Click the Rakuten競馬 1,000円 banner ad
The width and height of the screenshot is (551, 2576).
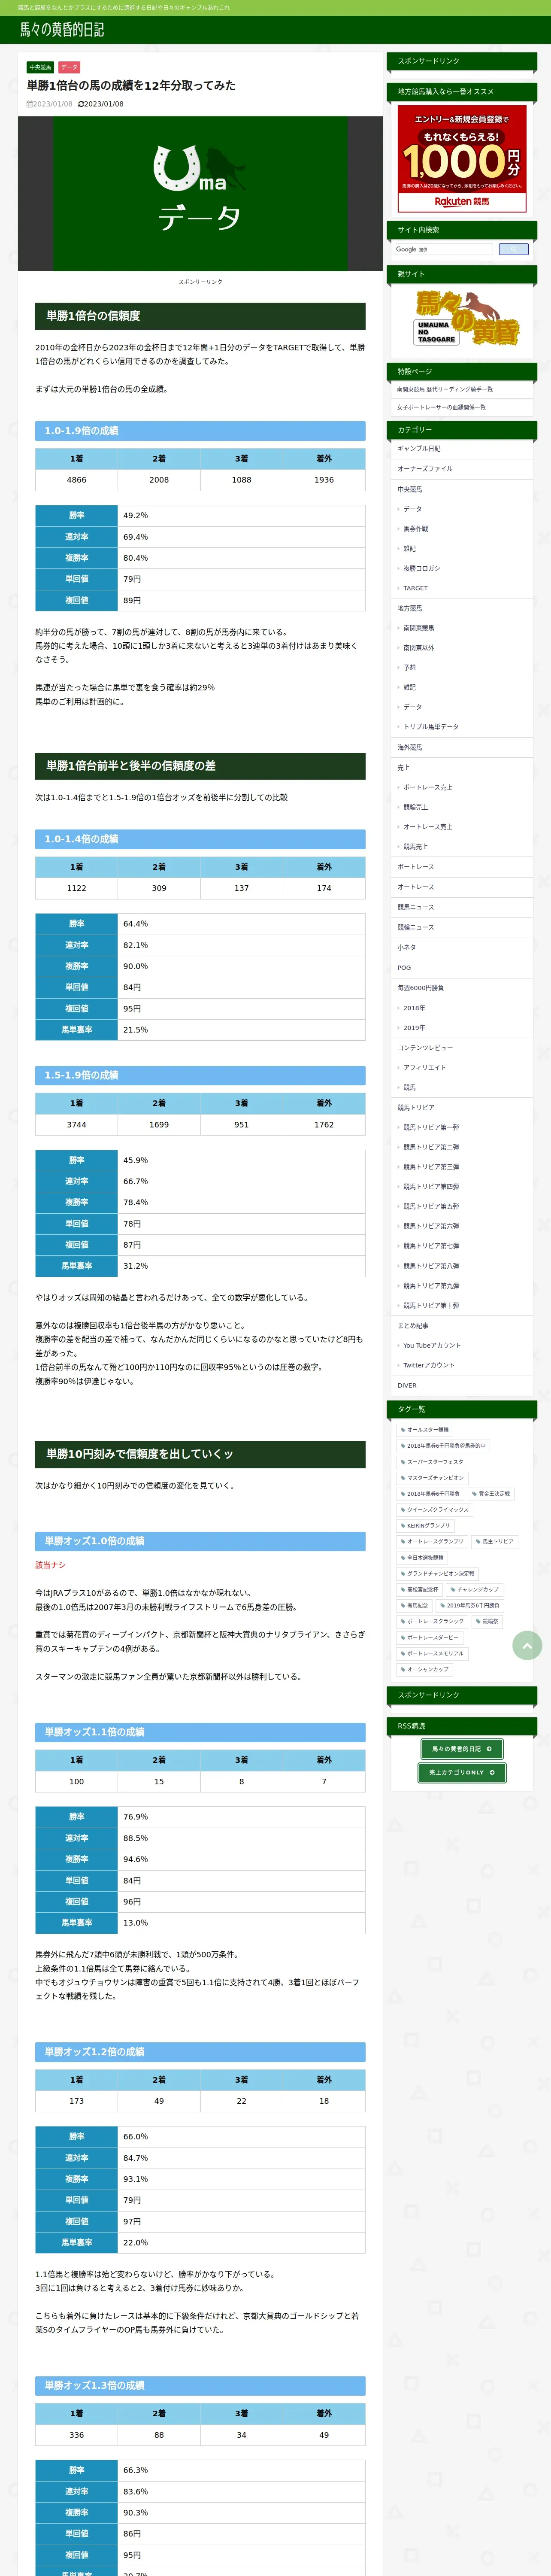[x=462, y=158]
